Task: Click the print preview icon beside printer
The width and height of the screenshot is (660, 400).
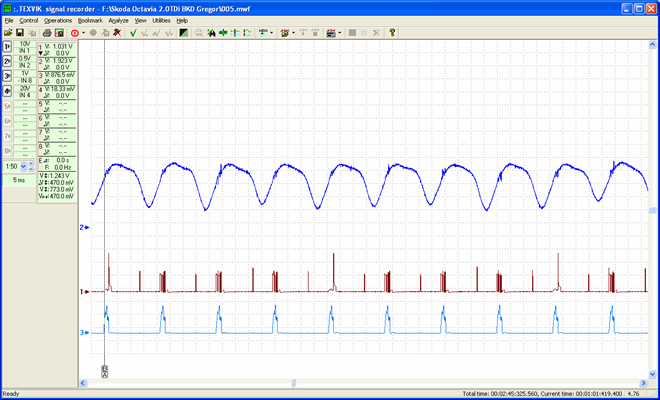Action: pyautogui.click(x=59, y=33)
